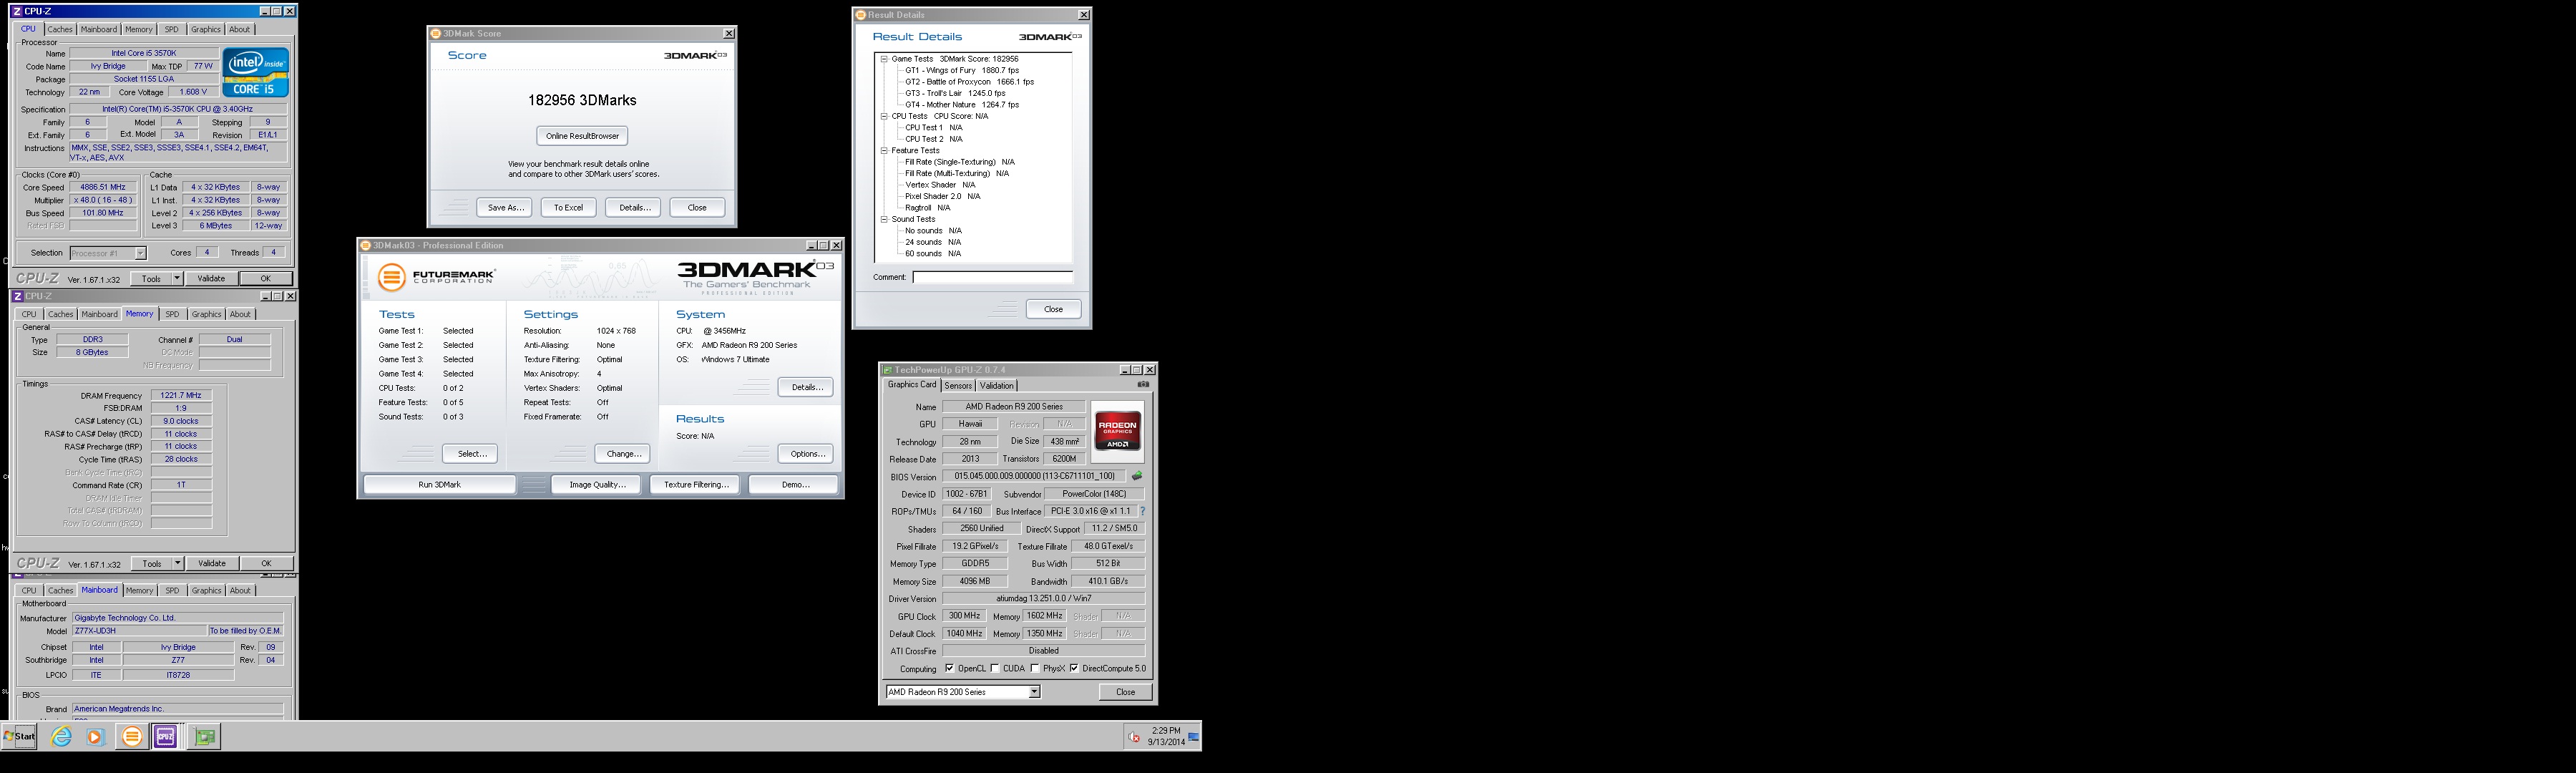Switch to 3DMark03 via taskbar icon
2576x773 pixels.
point(131,737)
